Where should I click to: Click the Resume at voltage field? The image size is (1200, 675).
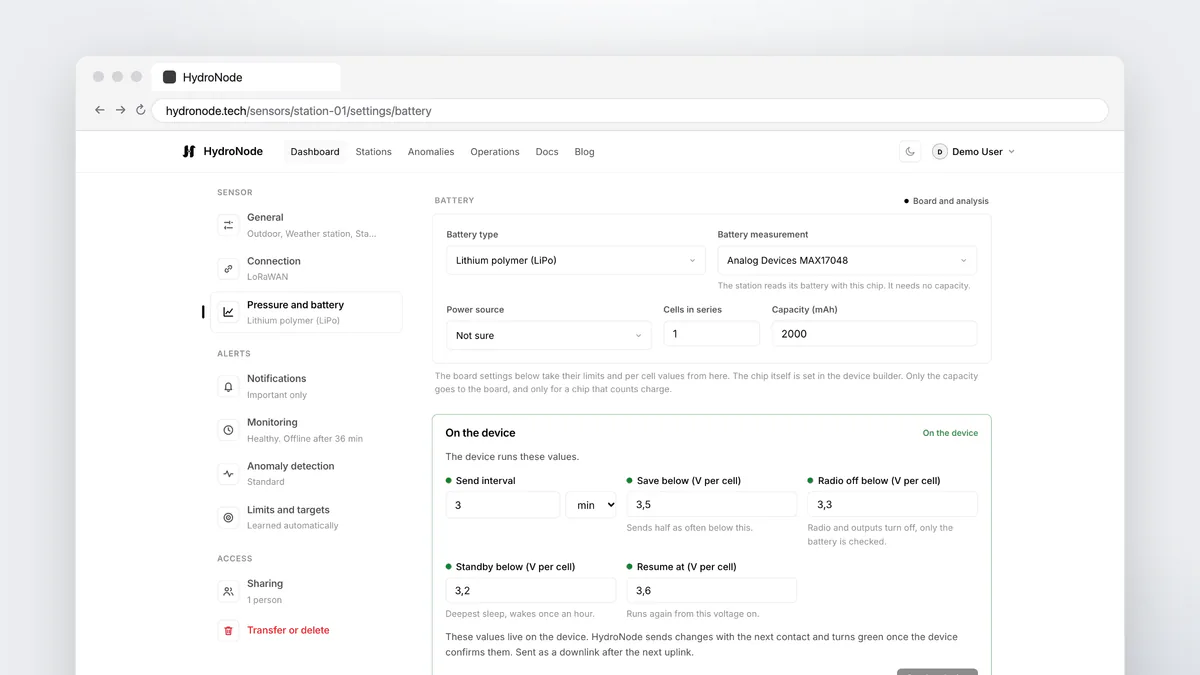(712, 591)
